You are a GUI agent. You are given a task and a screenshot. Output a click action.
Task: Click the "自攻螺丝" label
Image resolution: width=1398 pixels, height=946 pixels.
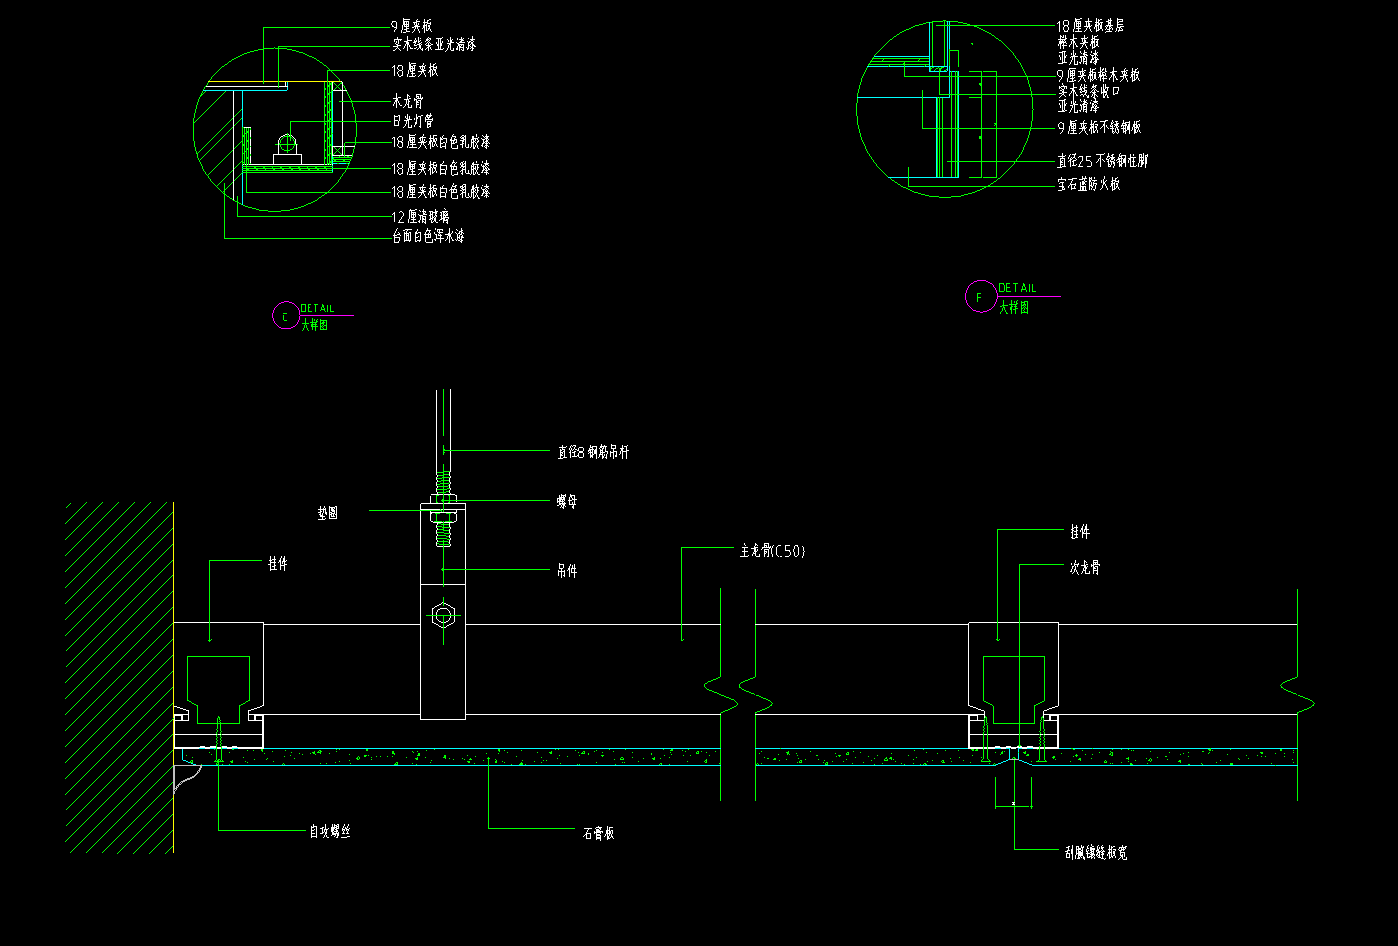pyautogui.click(x=330, y=832)
